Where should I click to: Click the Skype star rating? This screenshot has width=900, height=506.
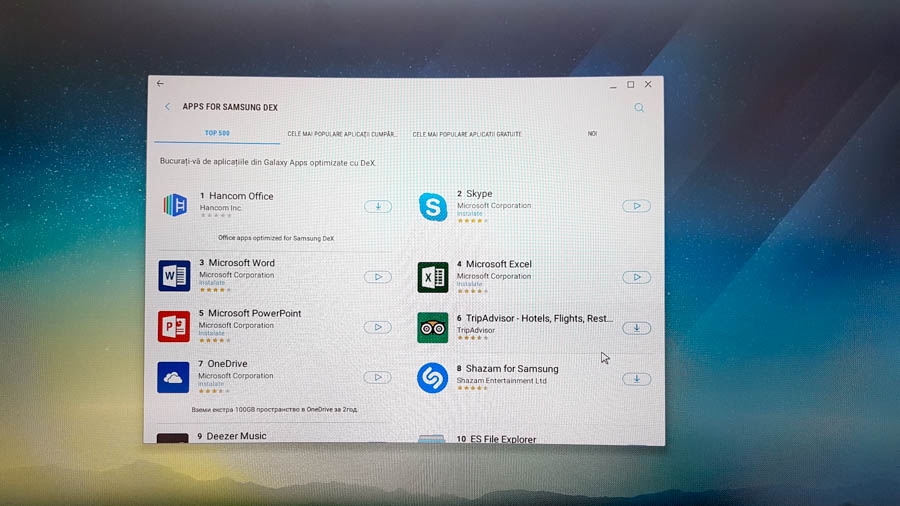(x=472, y=221)
